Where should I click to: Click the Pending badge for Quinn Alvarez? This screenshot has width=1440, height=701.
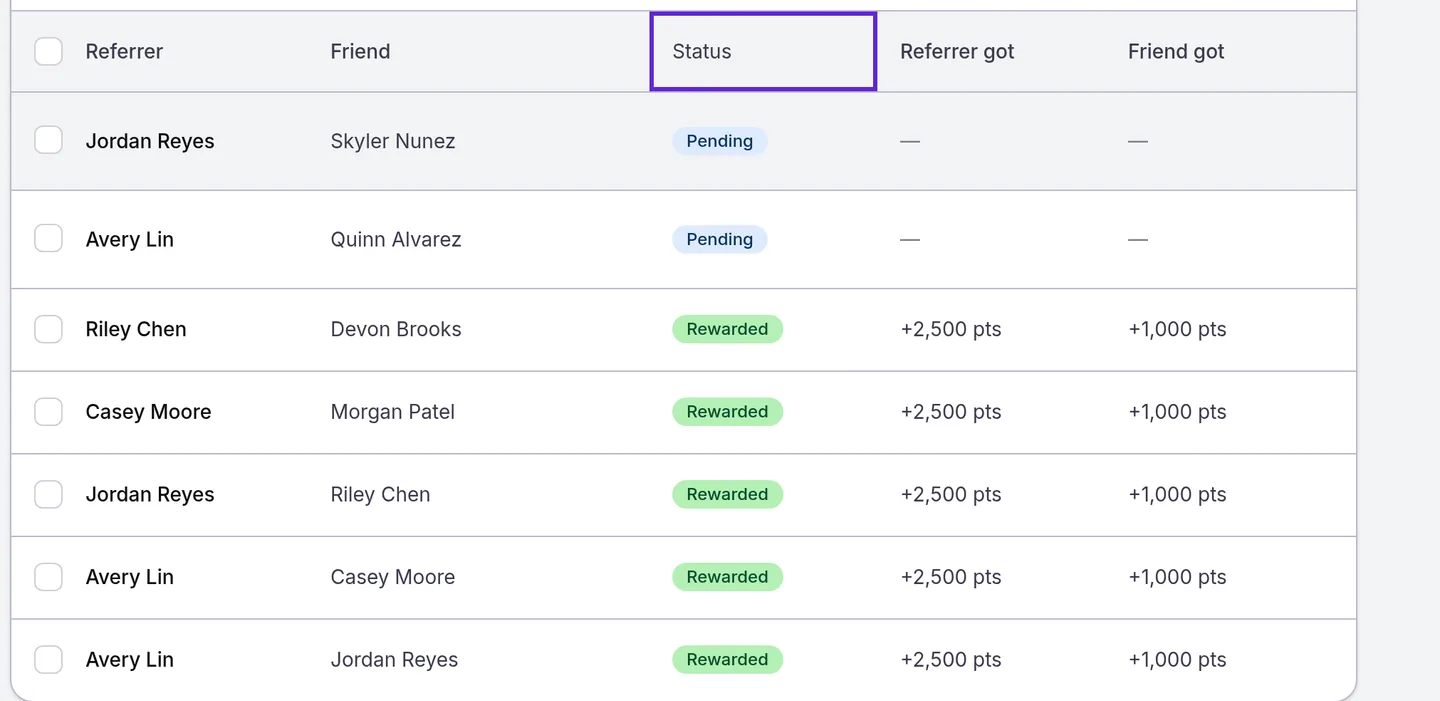[x=720, y=239]
